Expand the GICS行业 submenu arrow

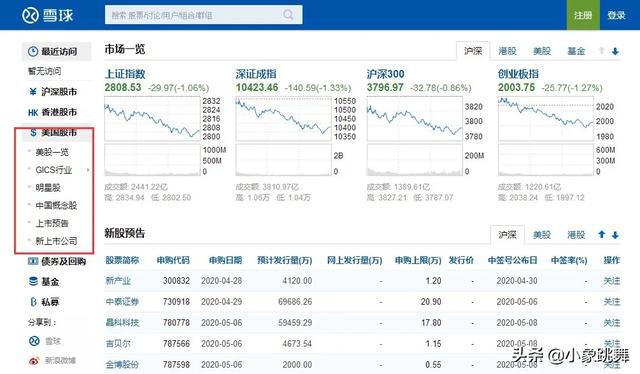point(88,170)
